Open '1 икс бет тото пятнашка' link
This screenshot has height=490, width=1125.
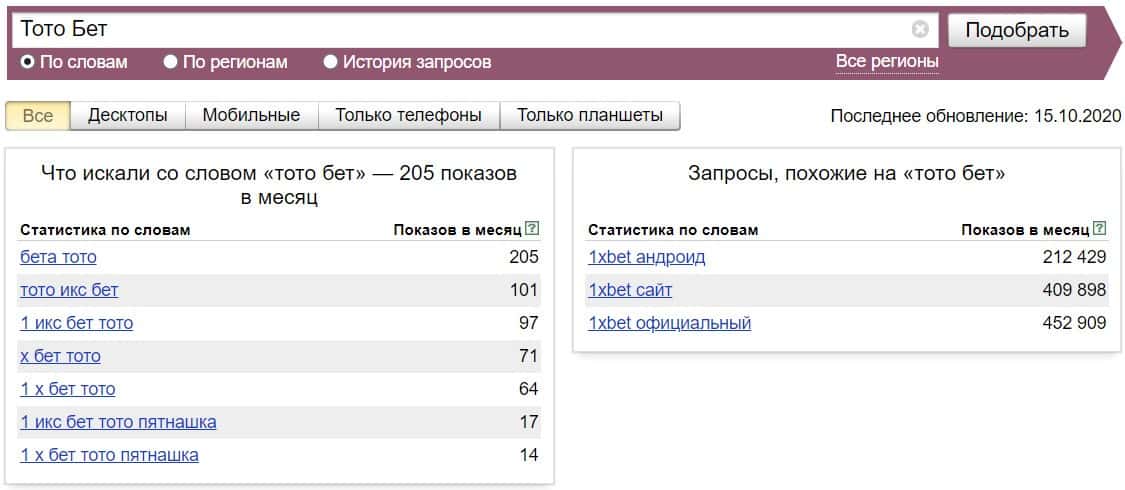point(118,422)
